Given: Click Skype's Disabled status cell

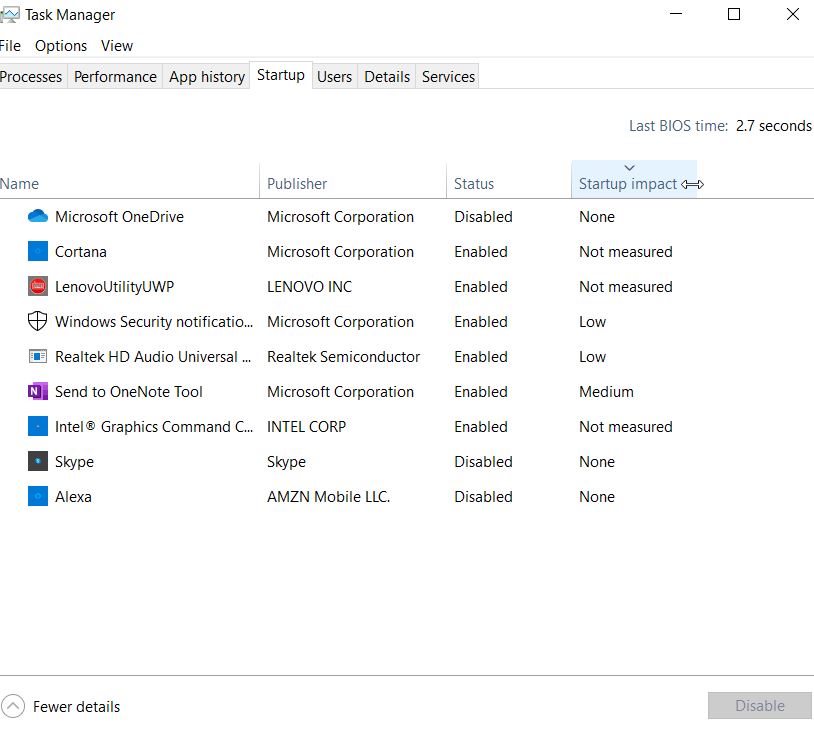Looking at the screenshot, I should pos(483,462).
